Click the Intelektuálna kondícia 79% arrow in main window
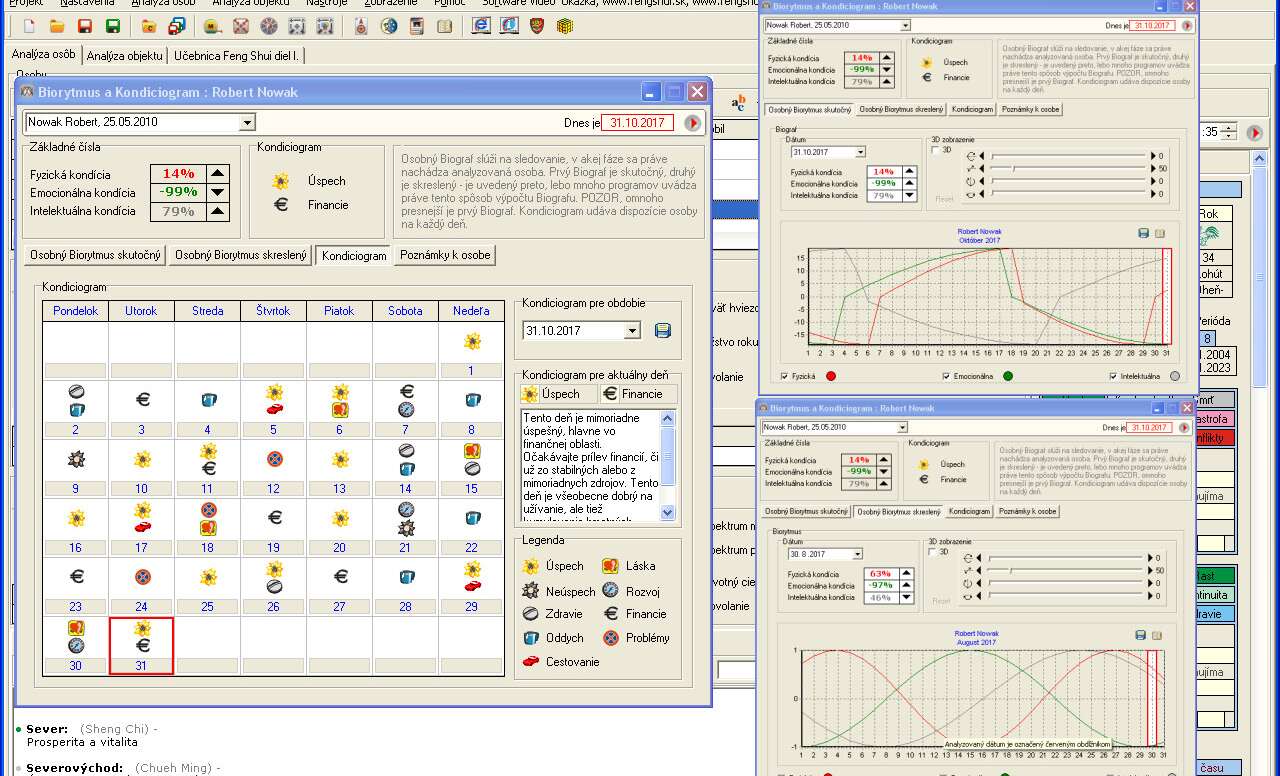Viewport: 1280px width, 776px height. pos(217,212)
